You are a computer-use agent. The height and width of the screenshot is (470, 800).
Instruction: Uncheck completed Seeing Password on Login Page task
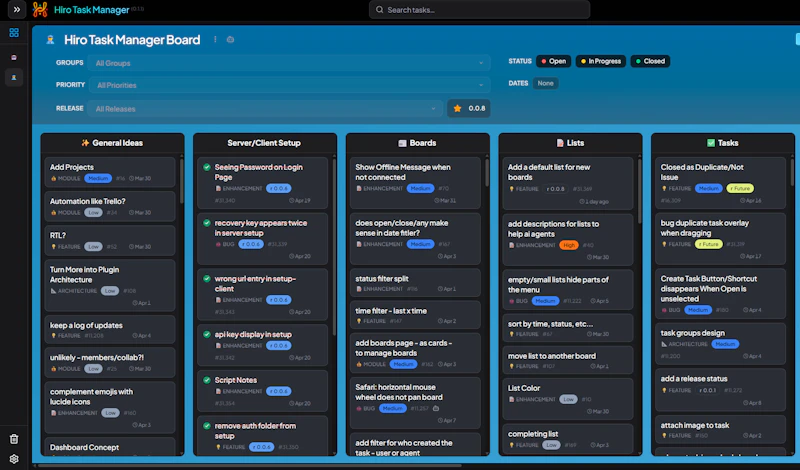point(207,167)
